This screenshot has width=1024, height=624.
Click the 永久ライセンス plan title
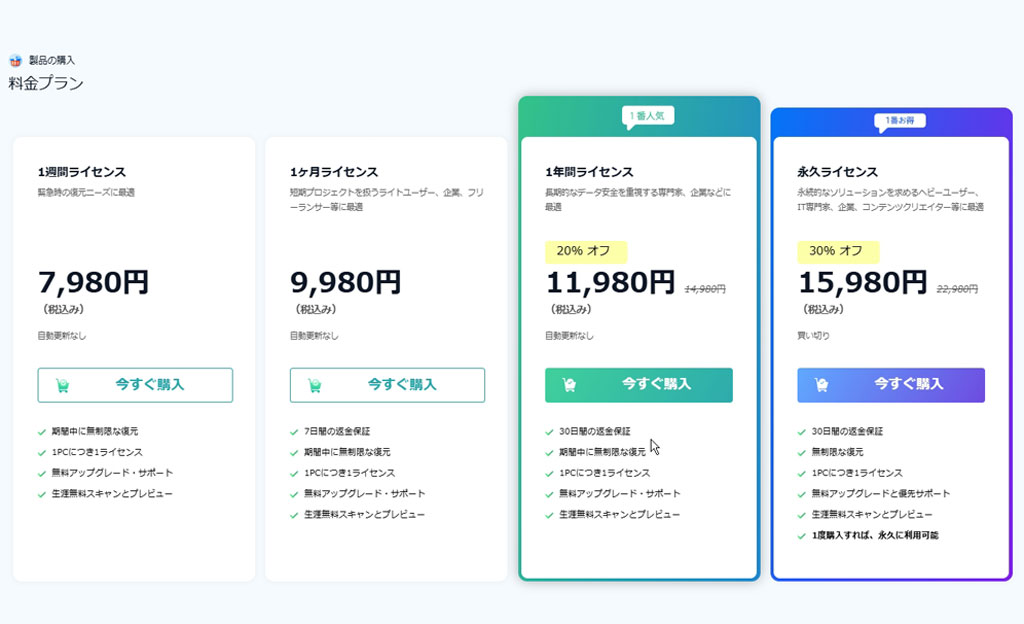[x=837, y=172]
